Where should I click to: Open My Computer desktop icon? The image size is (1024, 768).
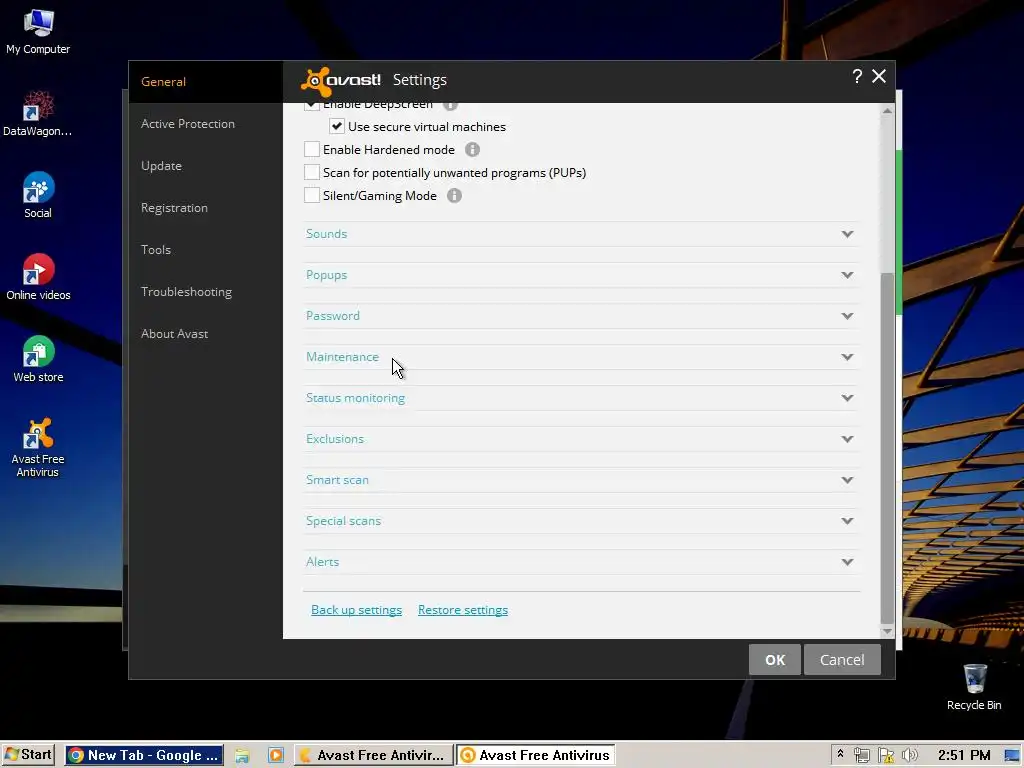(38, 31)
